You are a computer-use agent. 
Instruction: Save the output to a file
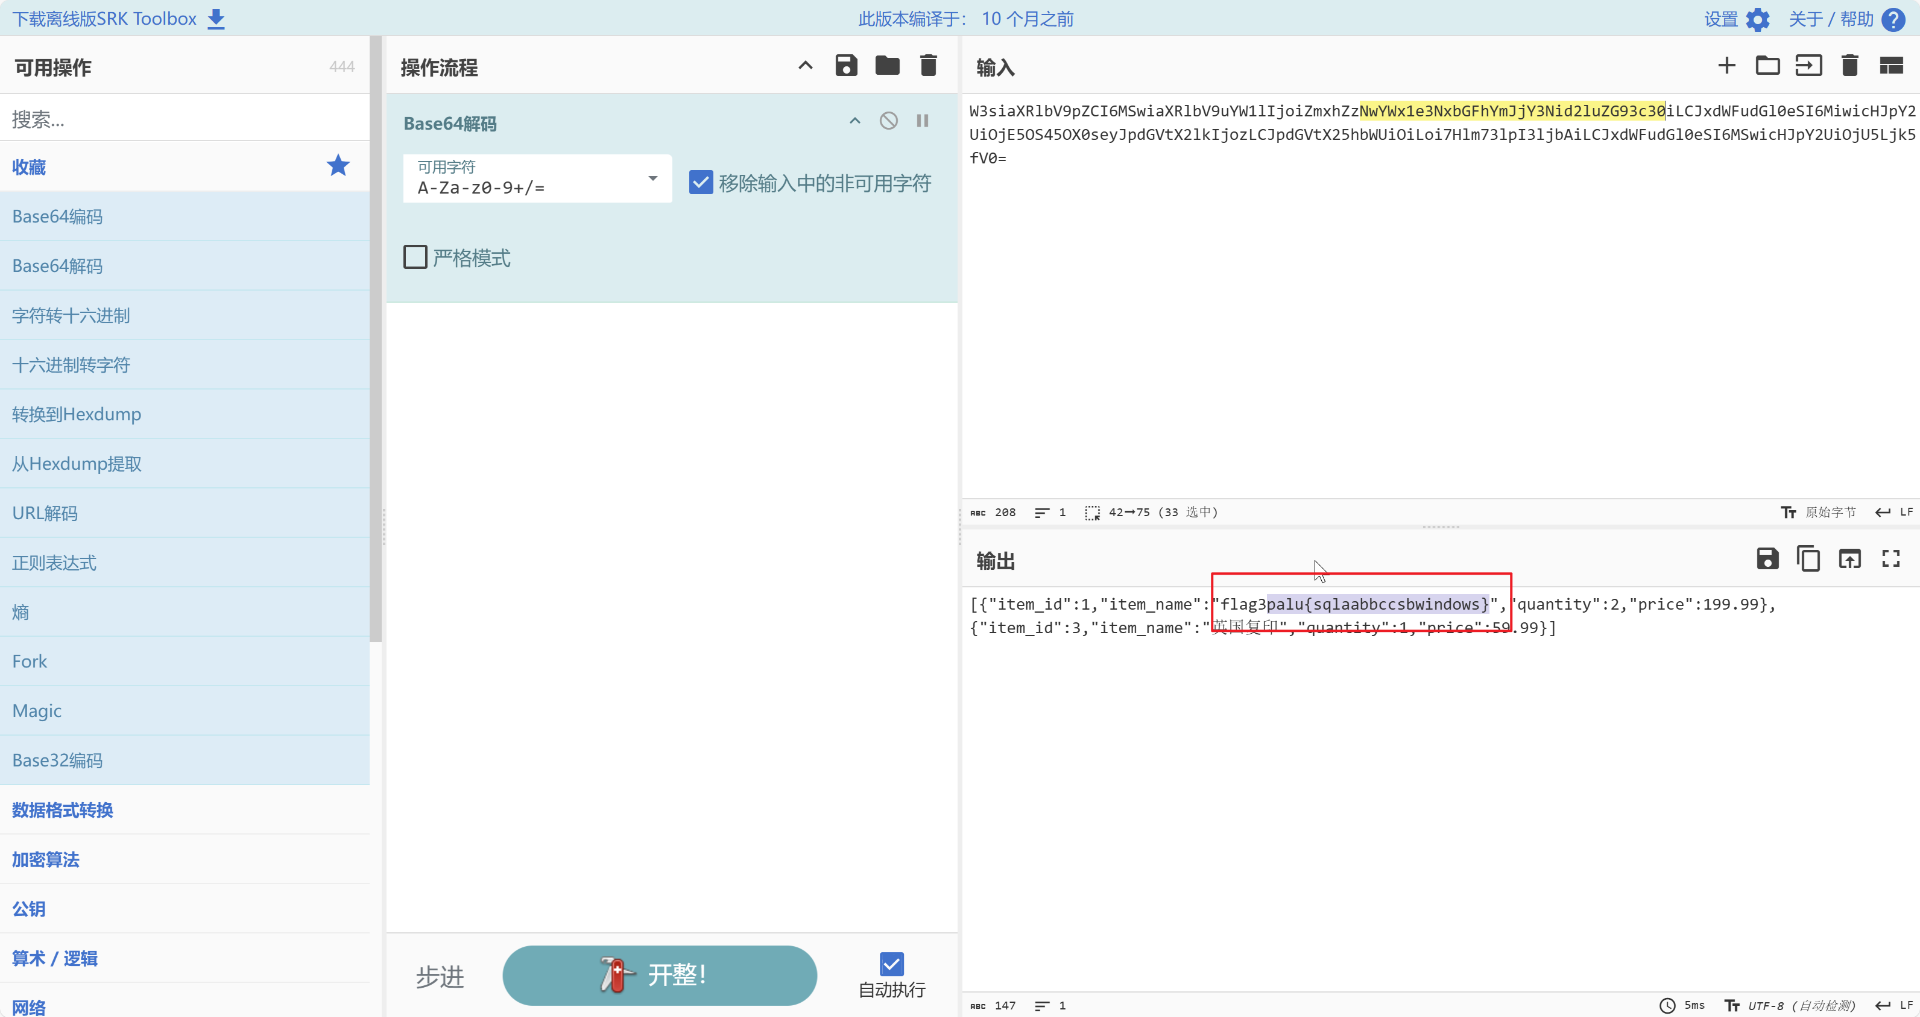(x=1768, y=559)
